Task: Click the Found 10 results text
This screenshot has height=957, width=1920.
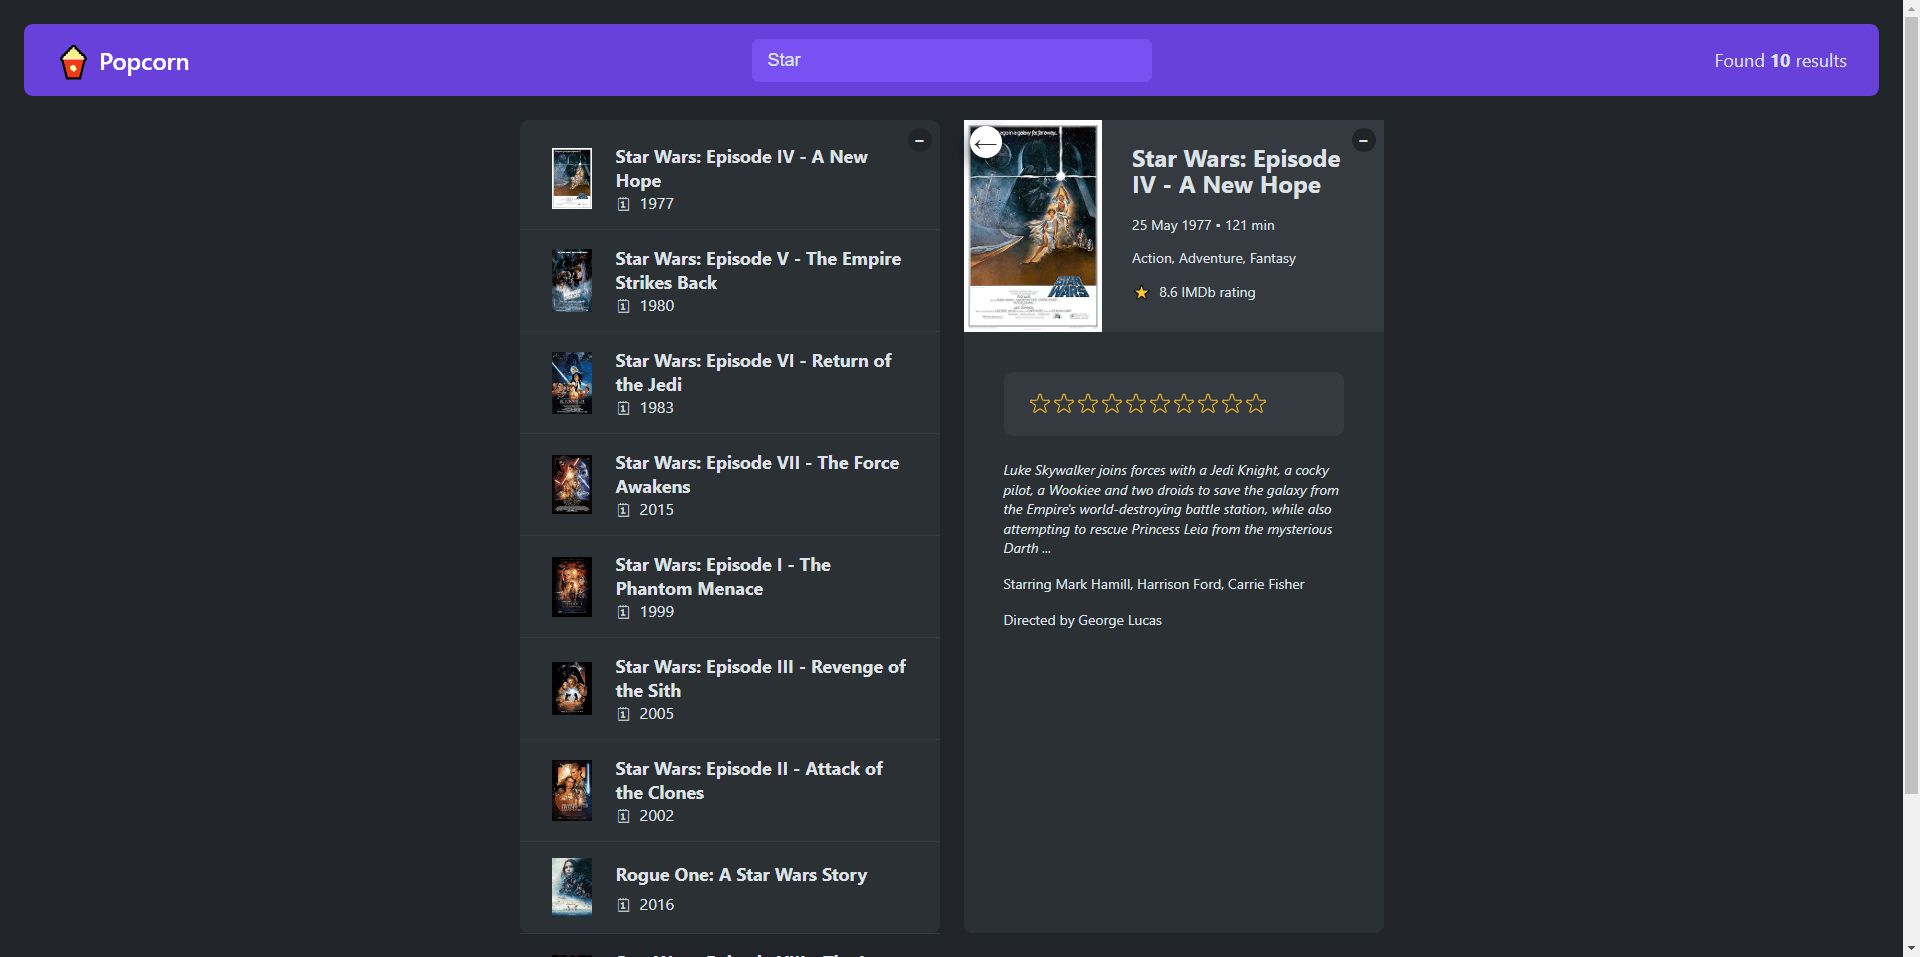Action: point(1780,61)
